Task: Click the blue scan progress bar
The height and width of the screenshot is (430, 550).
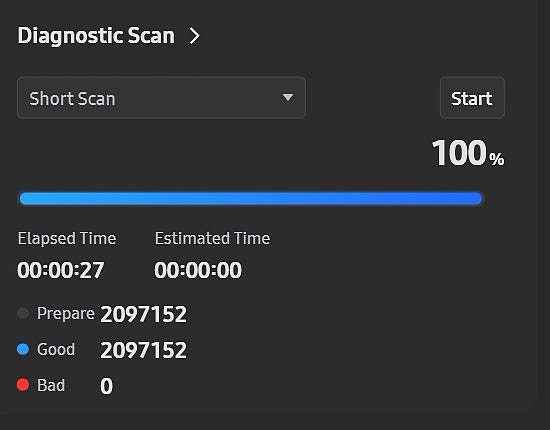Action: [251, 199]
